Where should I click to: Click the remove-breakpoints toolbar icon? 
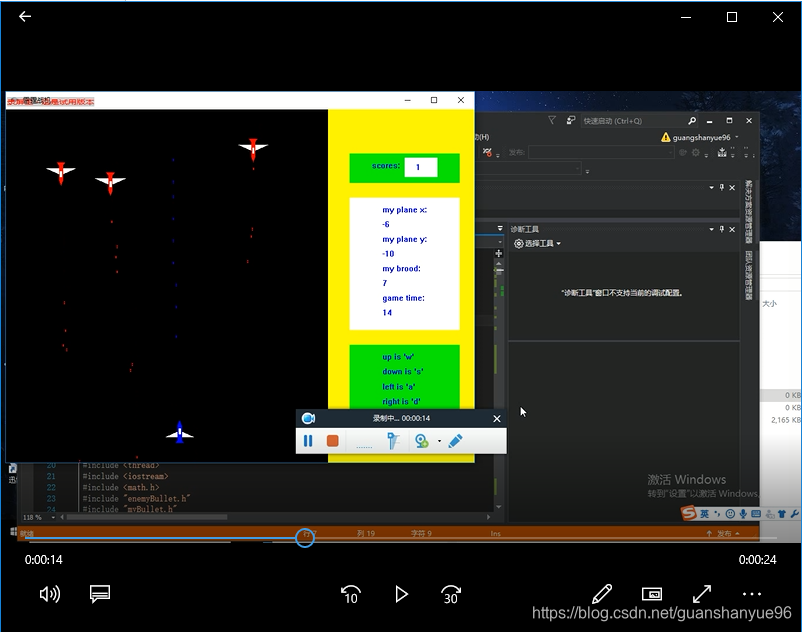487,152
